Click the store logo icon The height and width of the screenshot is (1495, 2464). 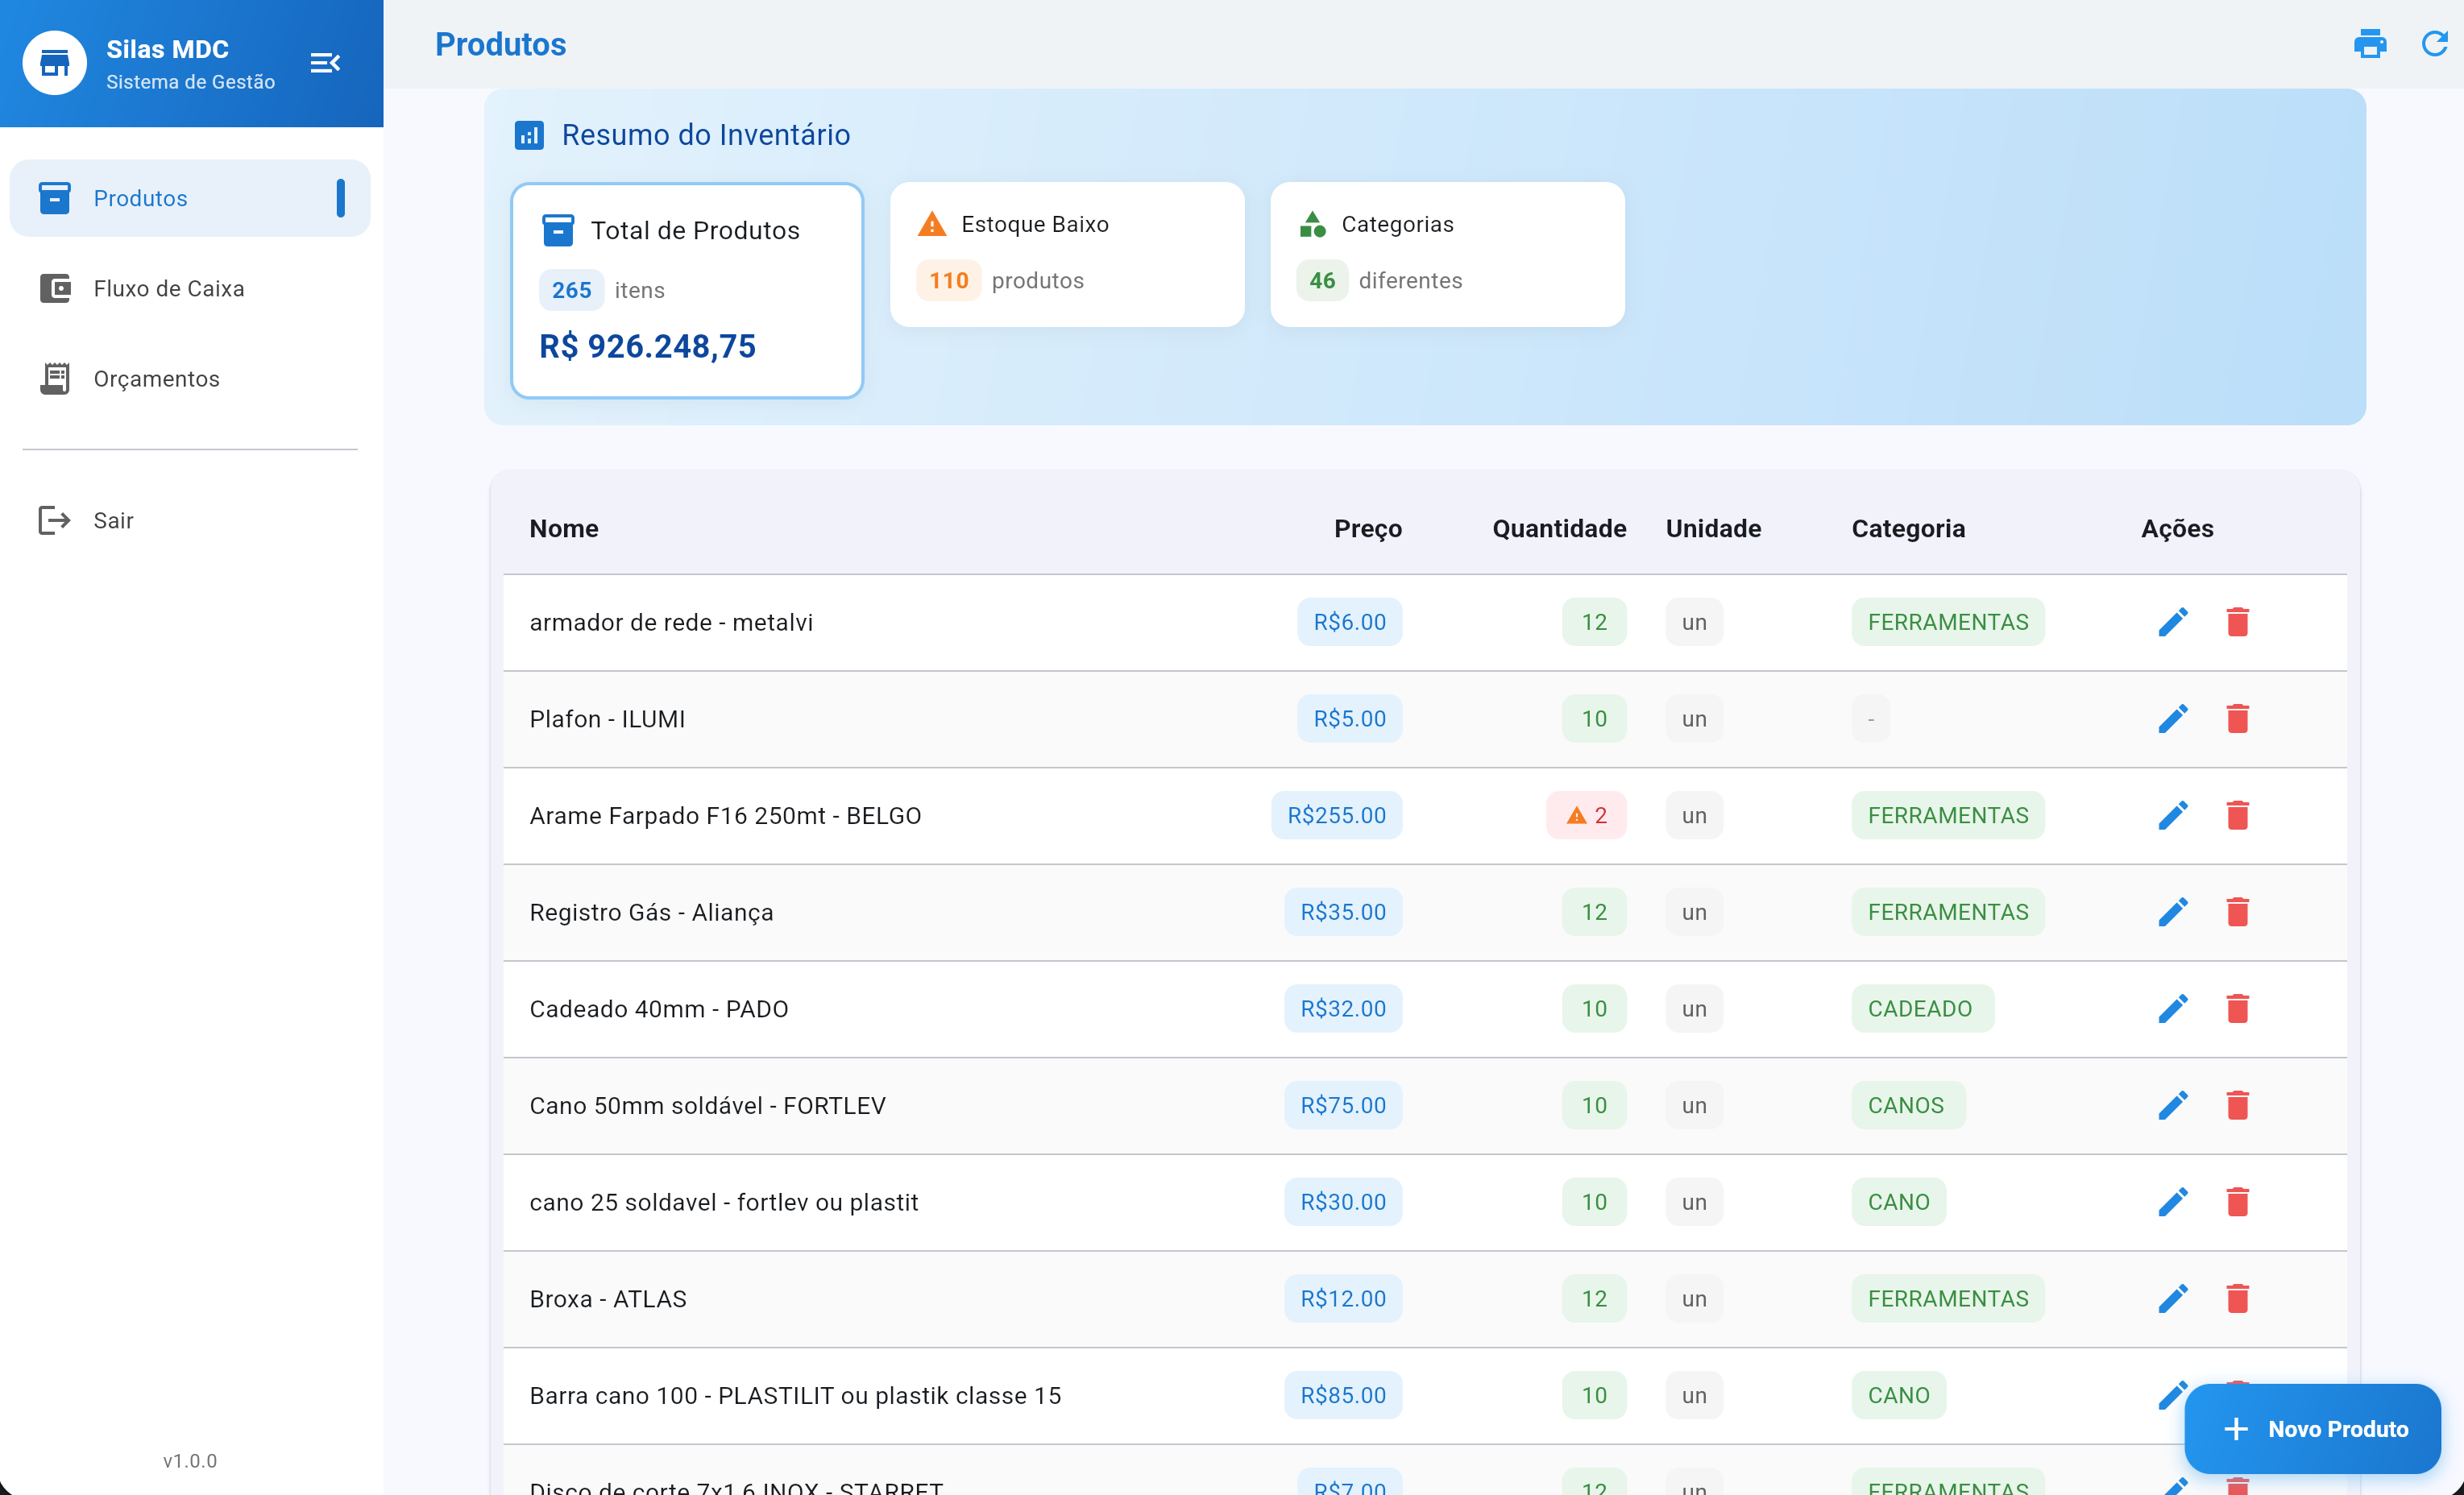(55, 63)
